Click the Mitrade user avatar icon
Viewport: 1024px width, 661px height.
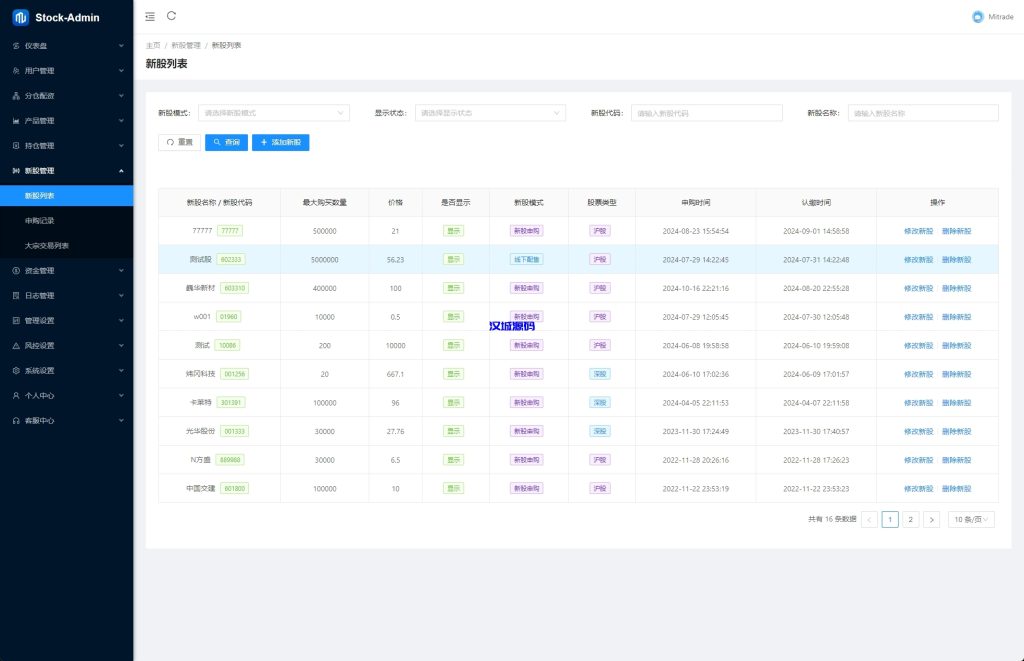tap(977, 17)
